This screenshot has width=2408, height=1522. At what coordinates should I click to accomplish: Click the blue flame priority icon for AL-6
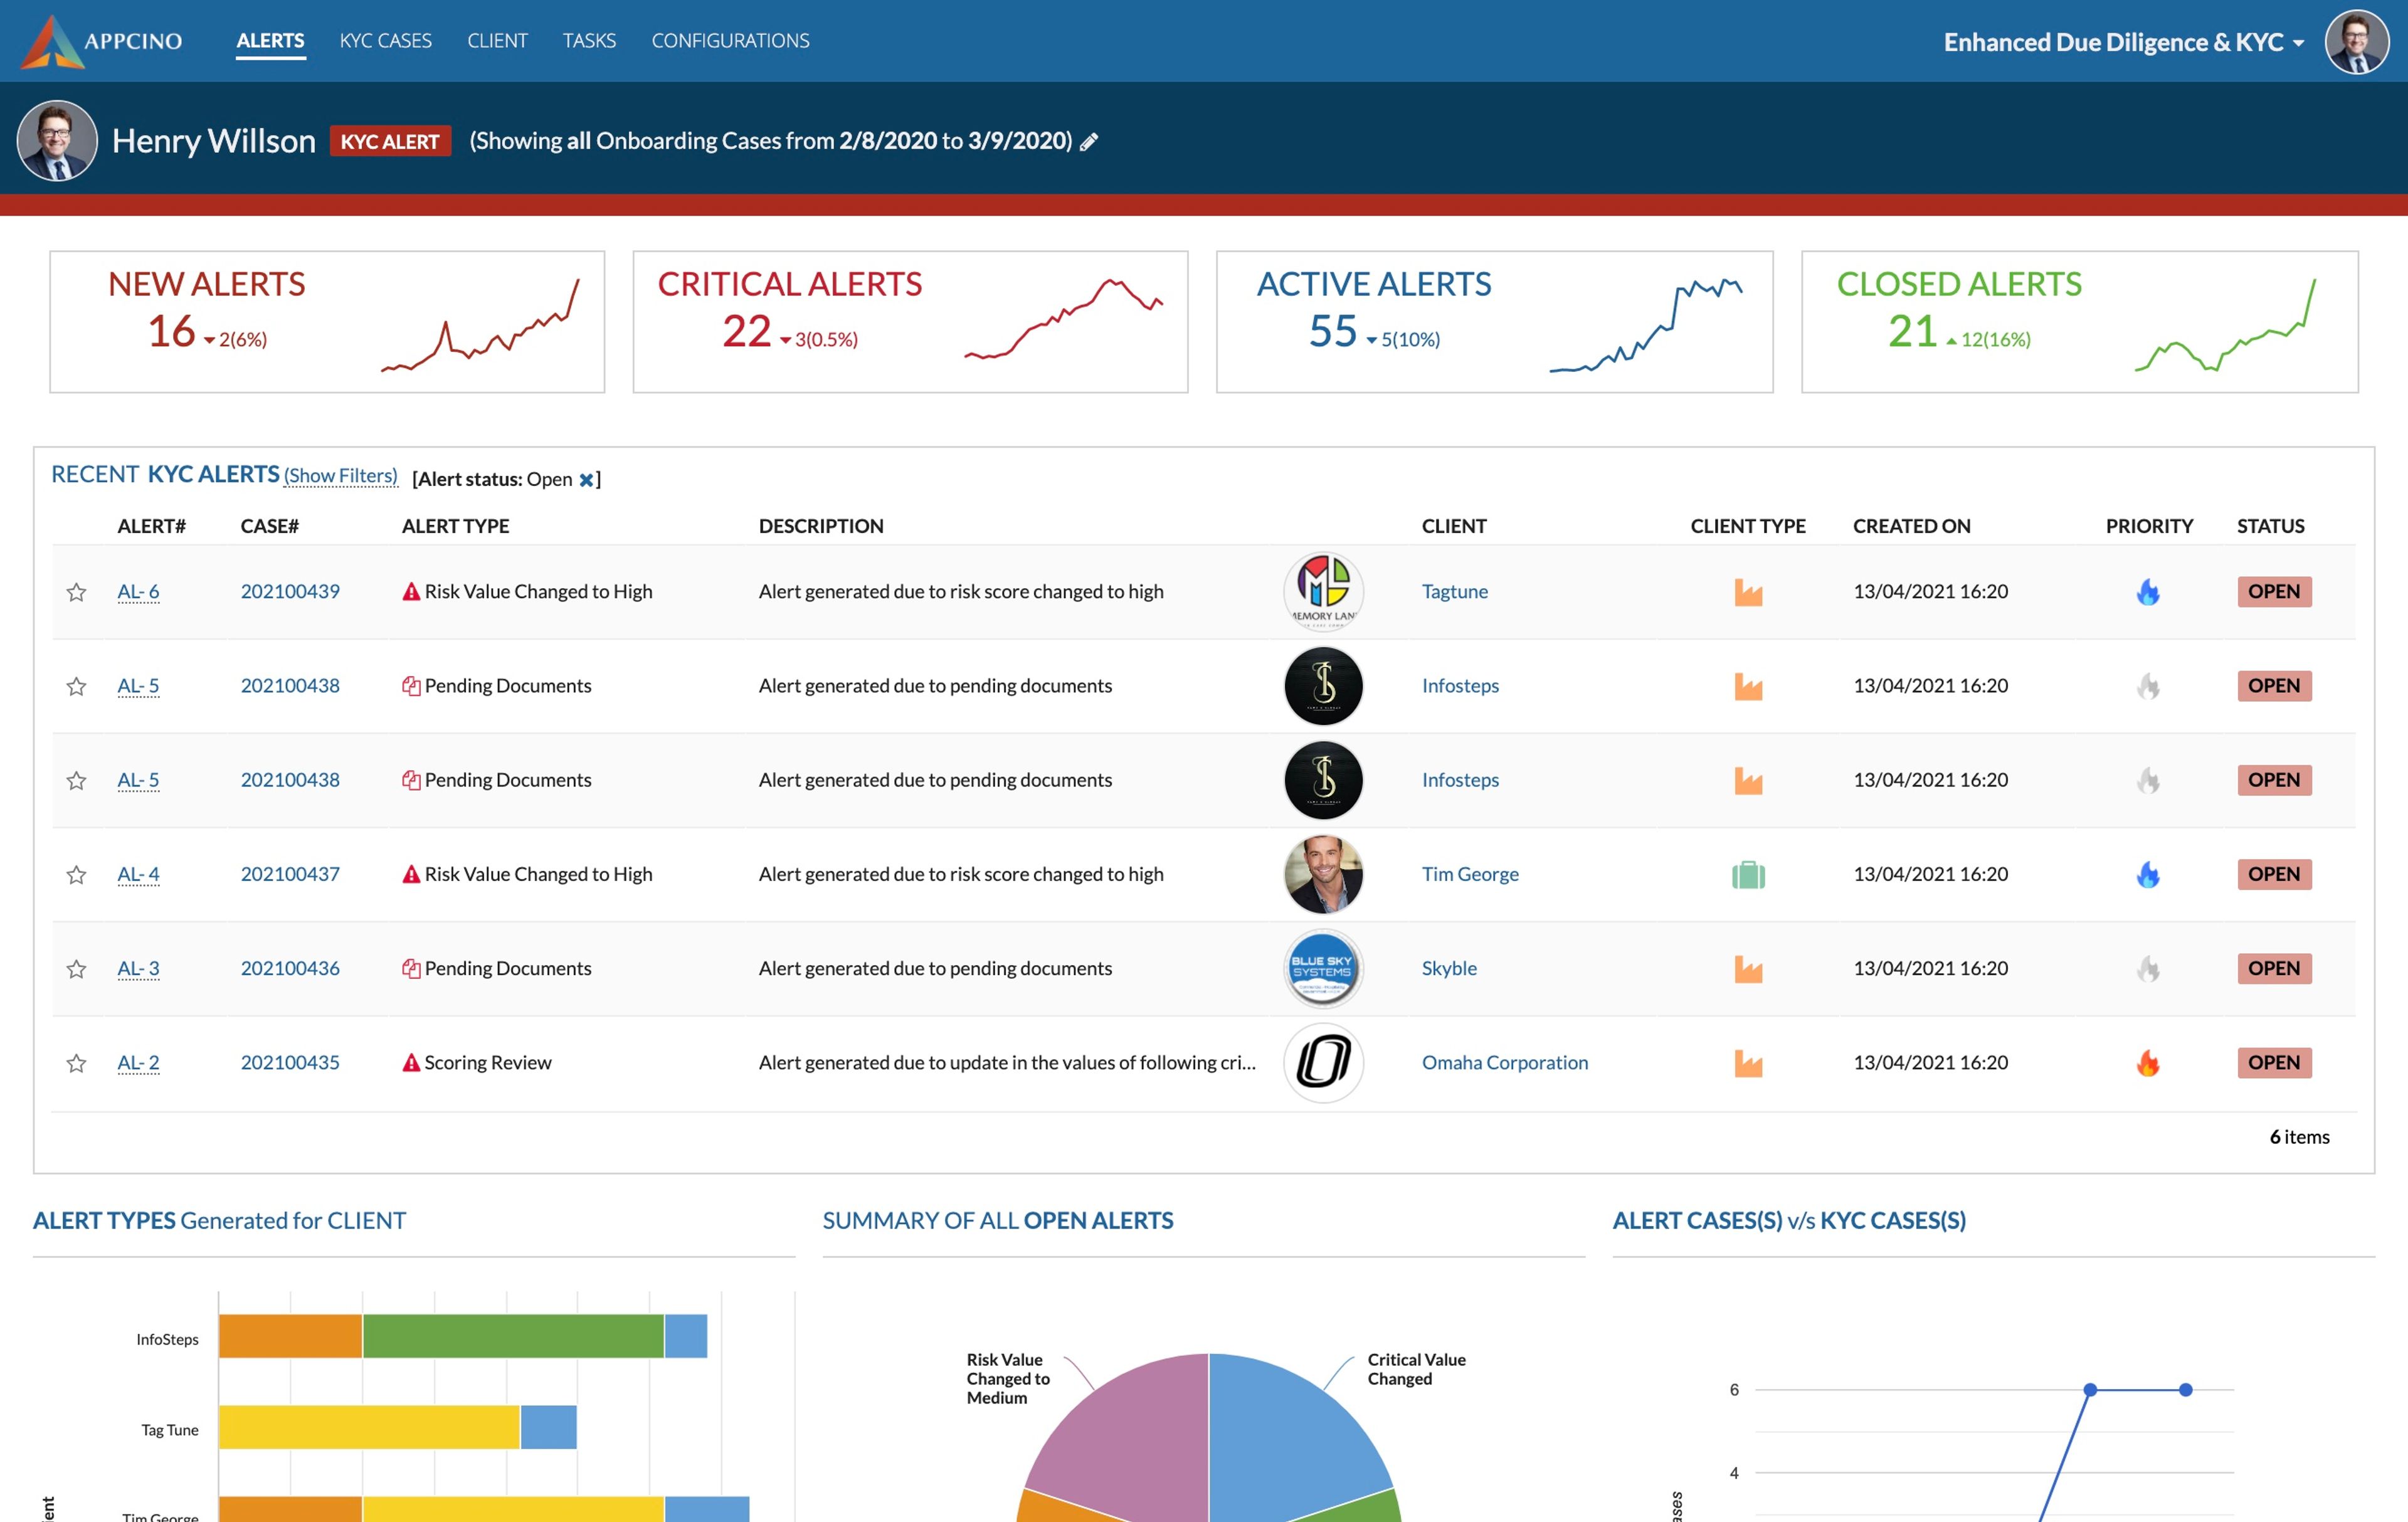click(x=2148, y=592)
